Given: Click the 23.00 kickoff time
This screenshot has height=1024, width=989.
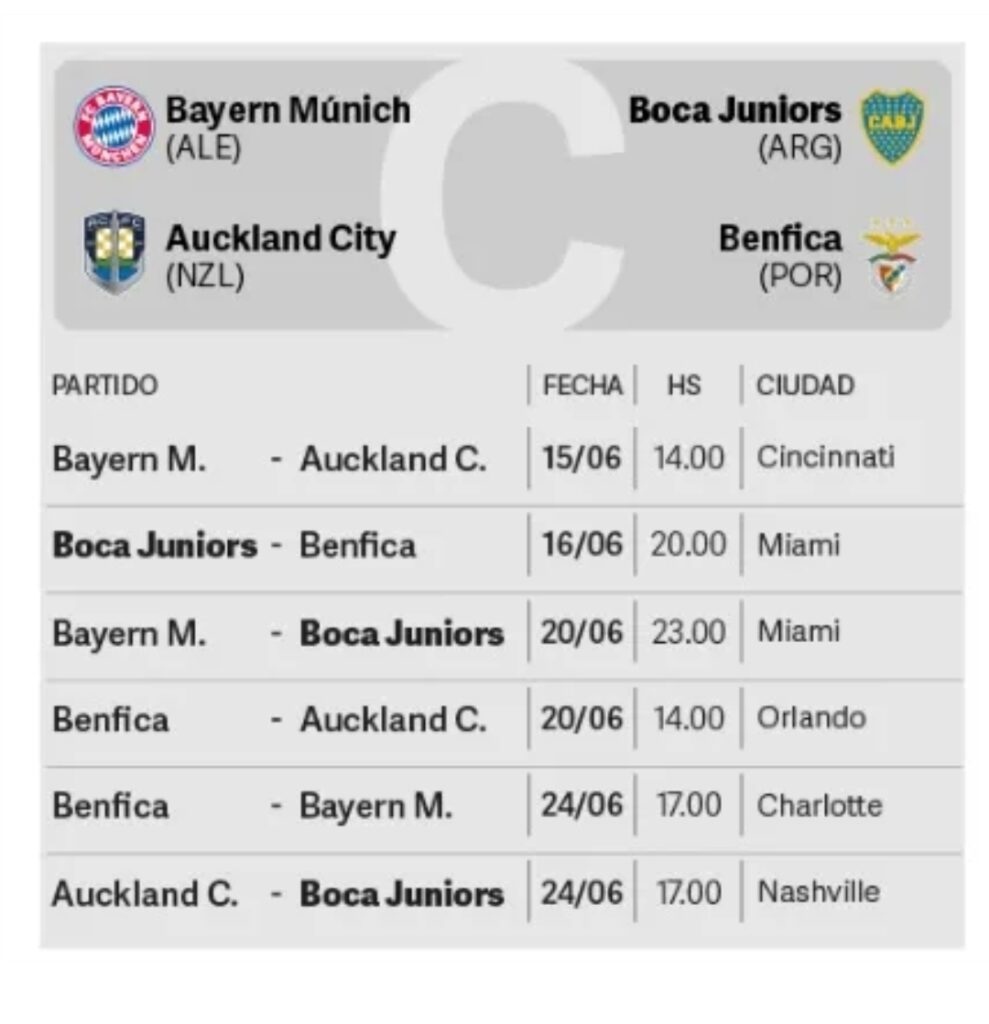Looking at the screenshot, I should coord(688,632).
